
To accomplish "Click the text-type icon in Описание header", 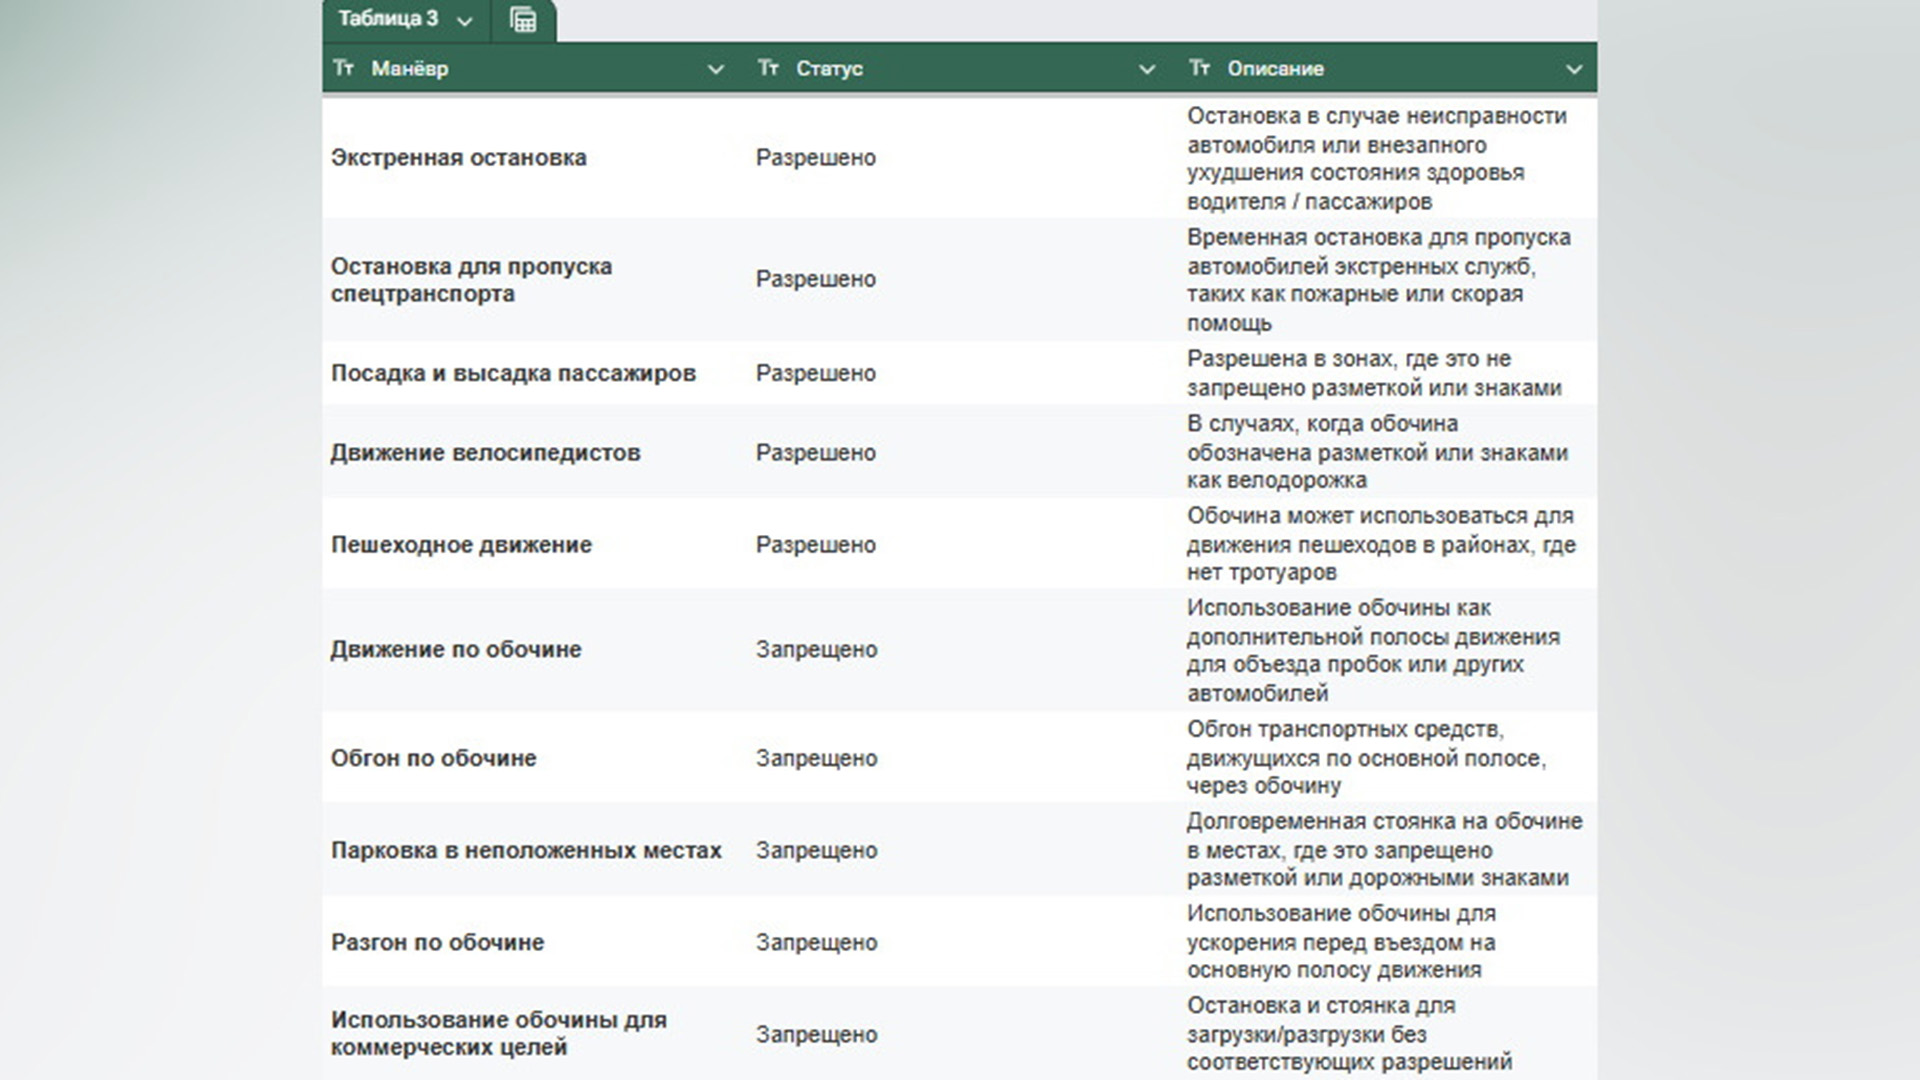I will click(1199, 68).
